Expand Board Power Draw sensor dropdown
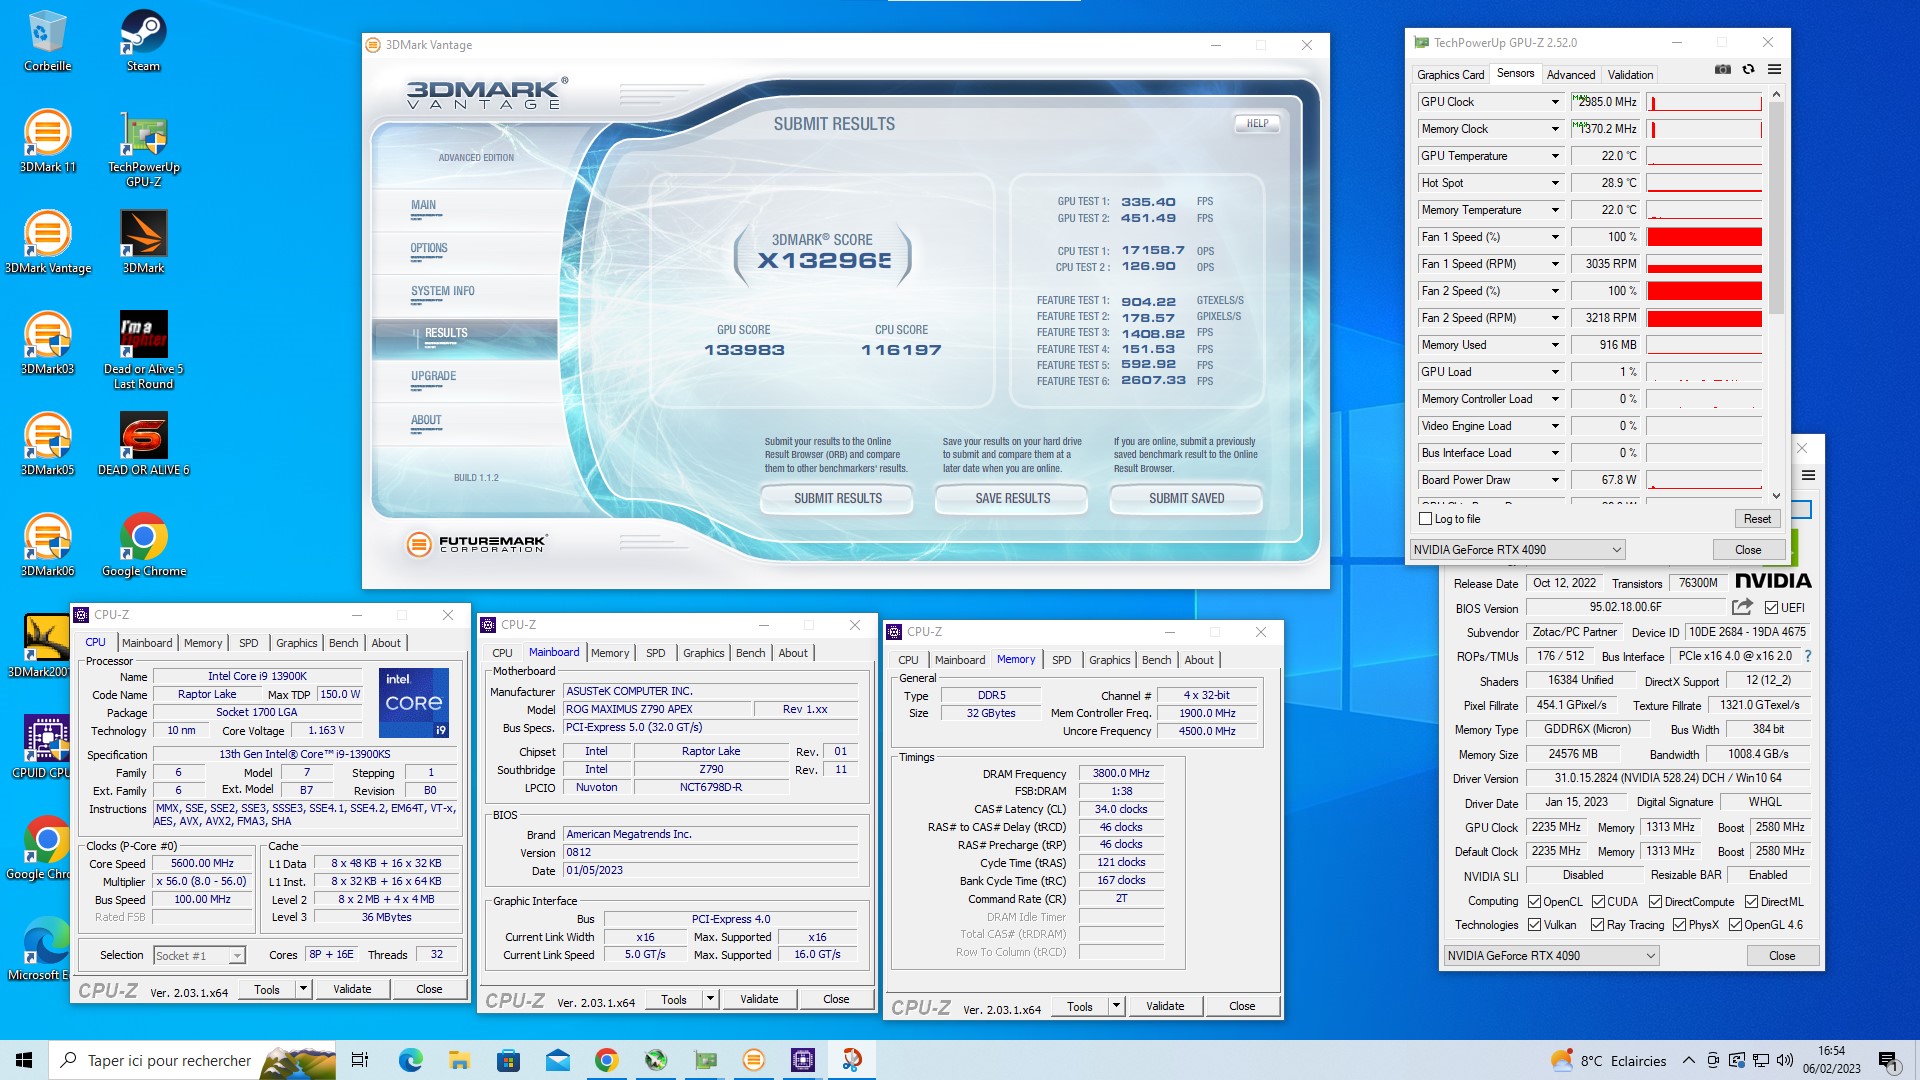Screen dimensions: 1920x1080 1555,480
